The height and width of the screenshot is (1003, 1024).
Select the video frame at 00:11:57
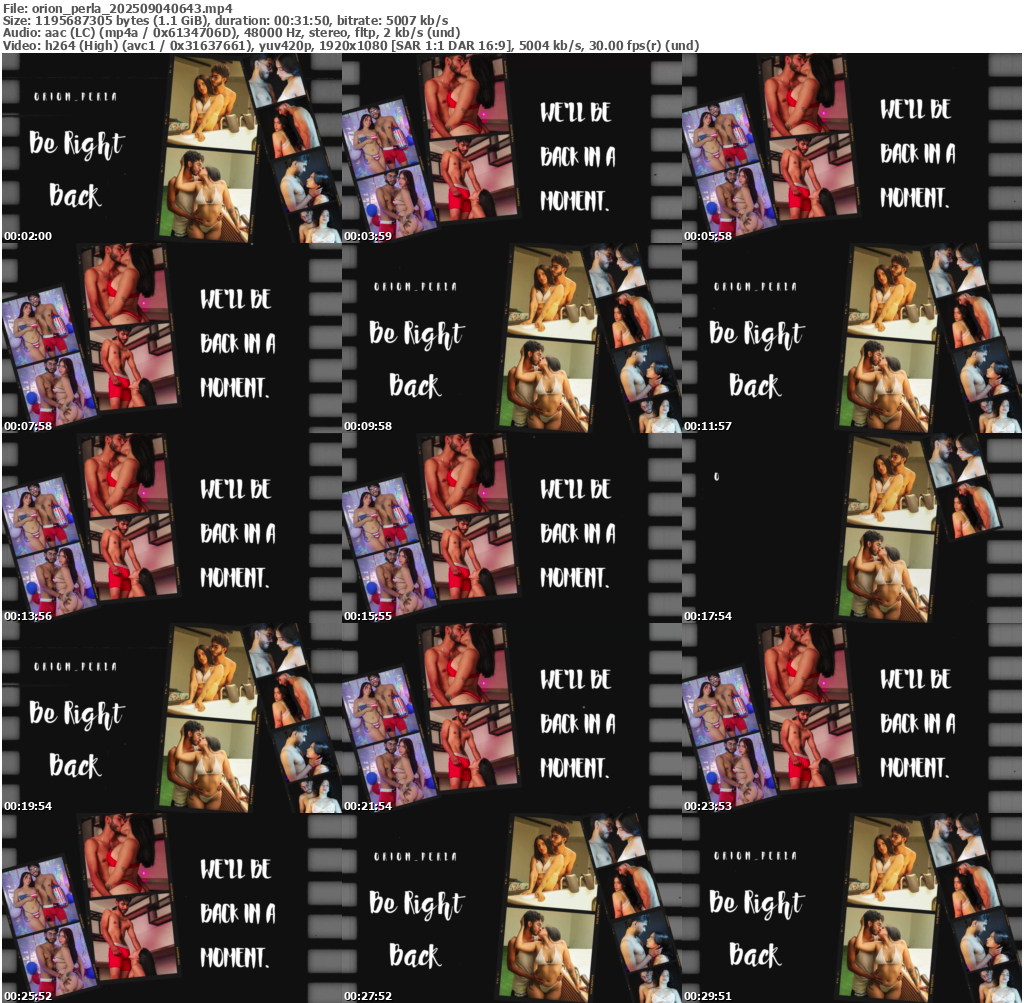click(852, 338)
